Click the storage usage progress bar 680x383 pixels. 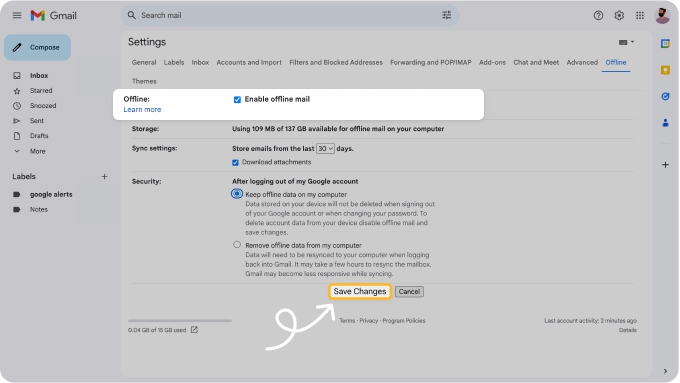click(180, 321)
